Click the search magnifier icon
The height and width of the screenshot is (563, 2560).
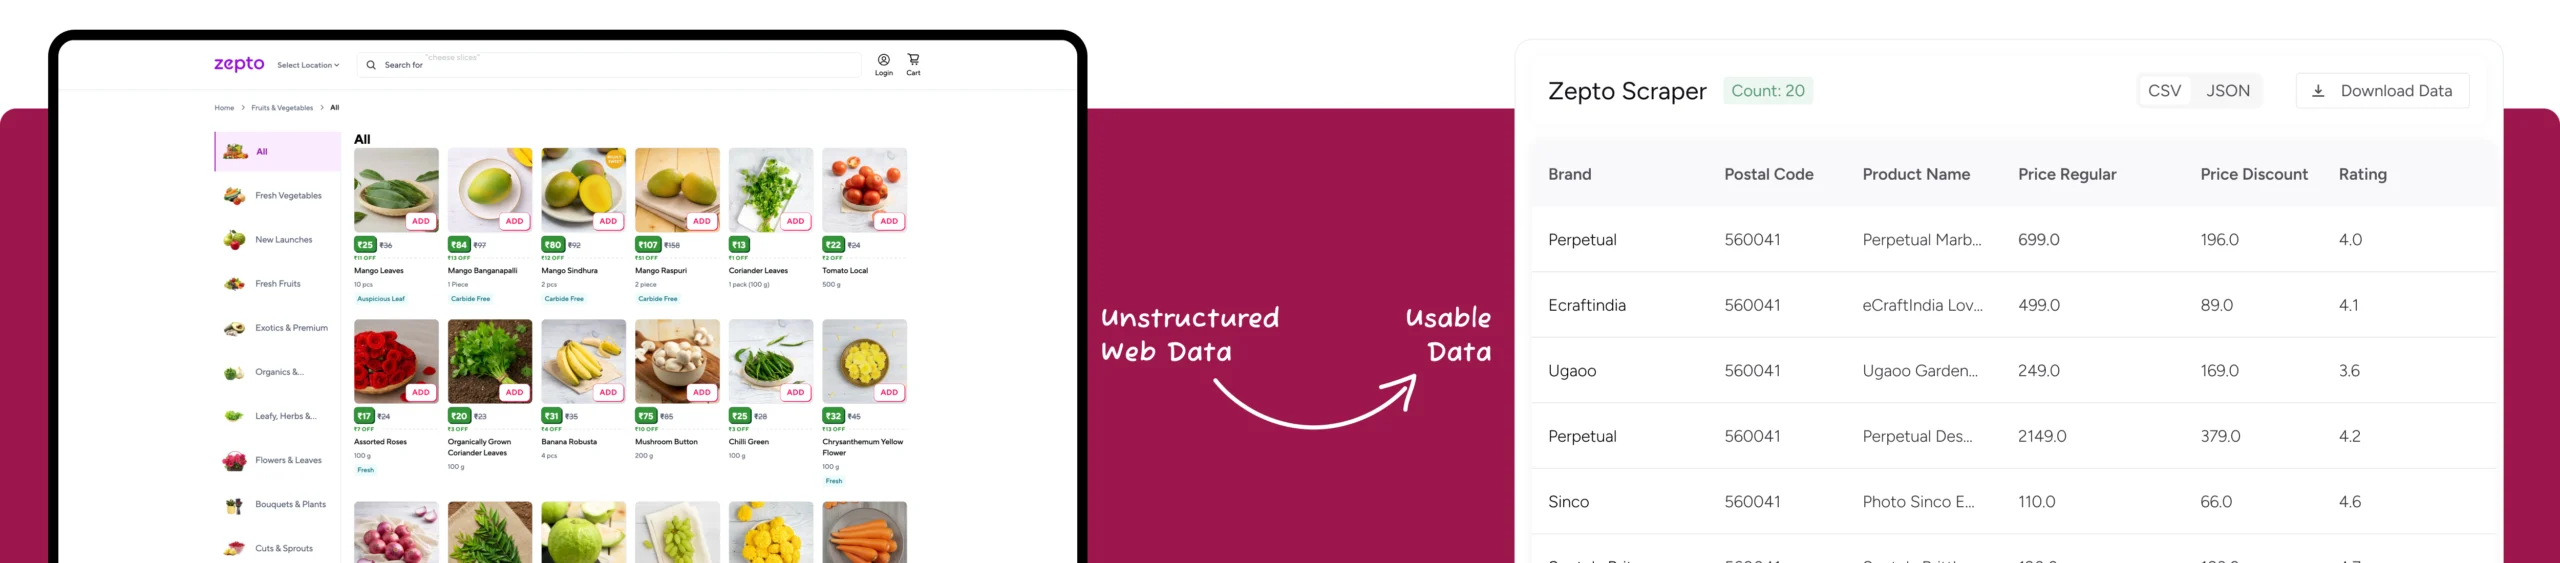coord(371,65)
